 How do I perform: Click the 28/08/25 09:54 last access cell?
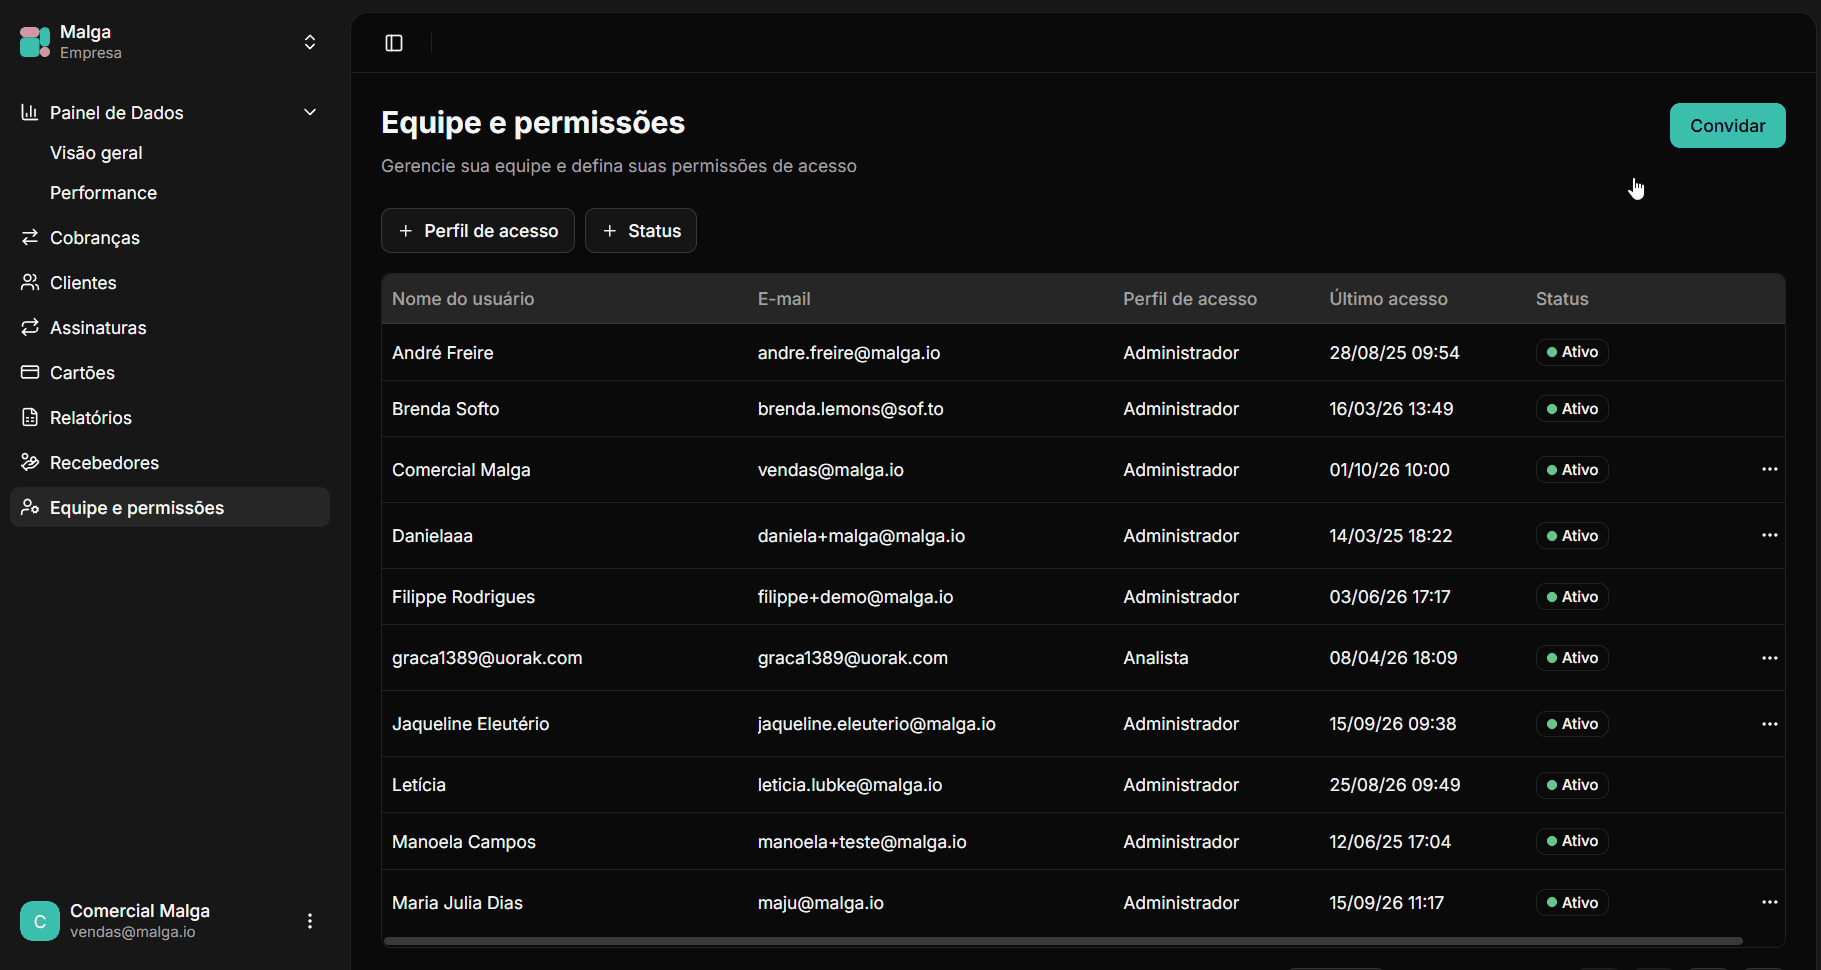click(1394, 353)
